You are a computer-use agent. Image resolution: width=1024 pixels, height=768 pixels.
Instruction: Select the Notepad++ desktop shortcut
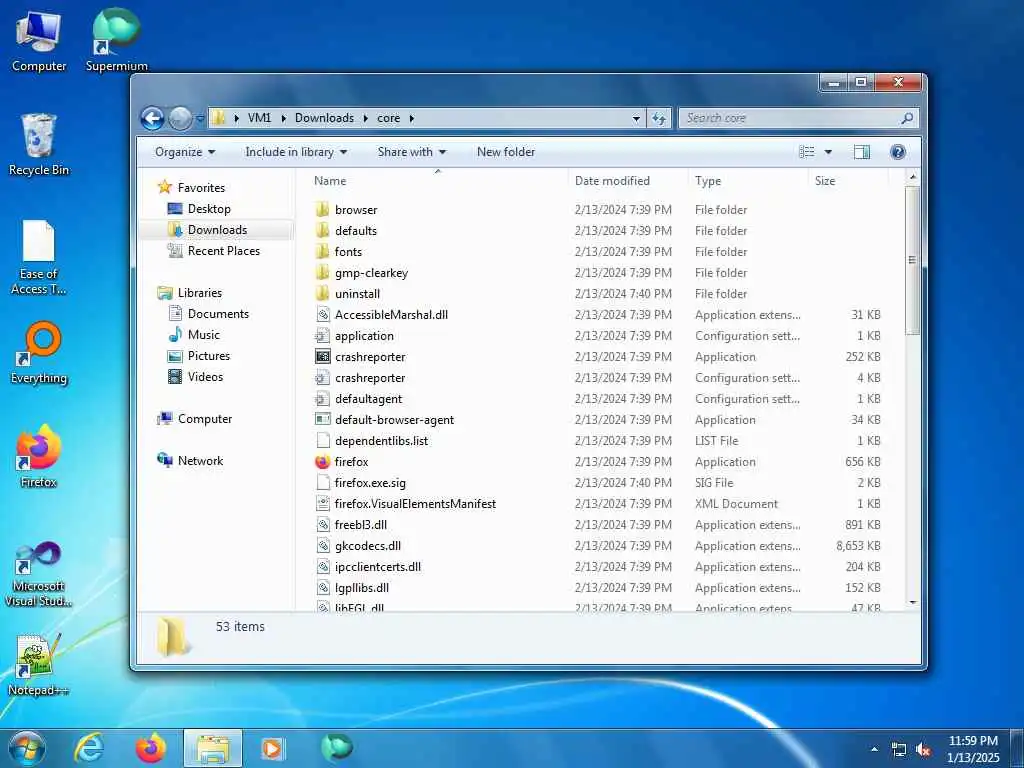(x=39, y=664)
